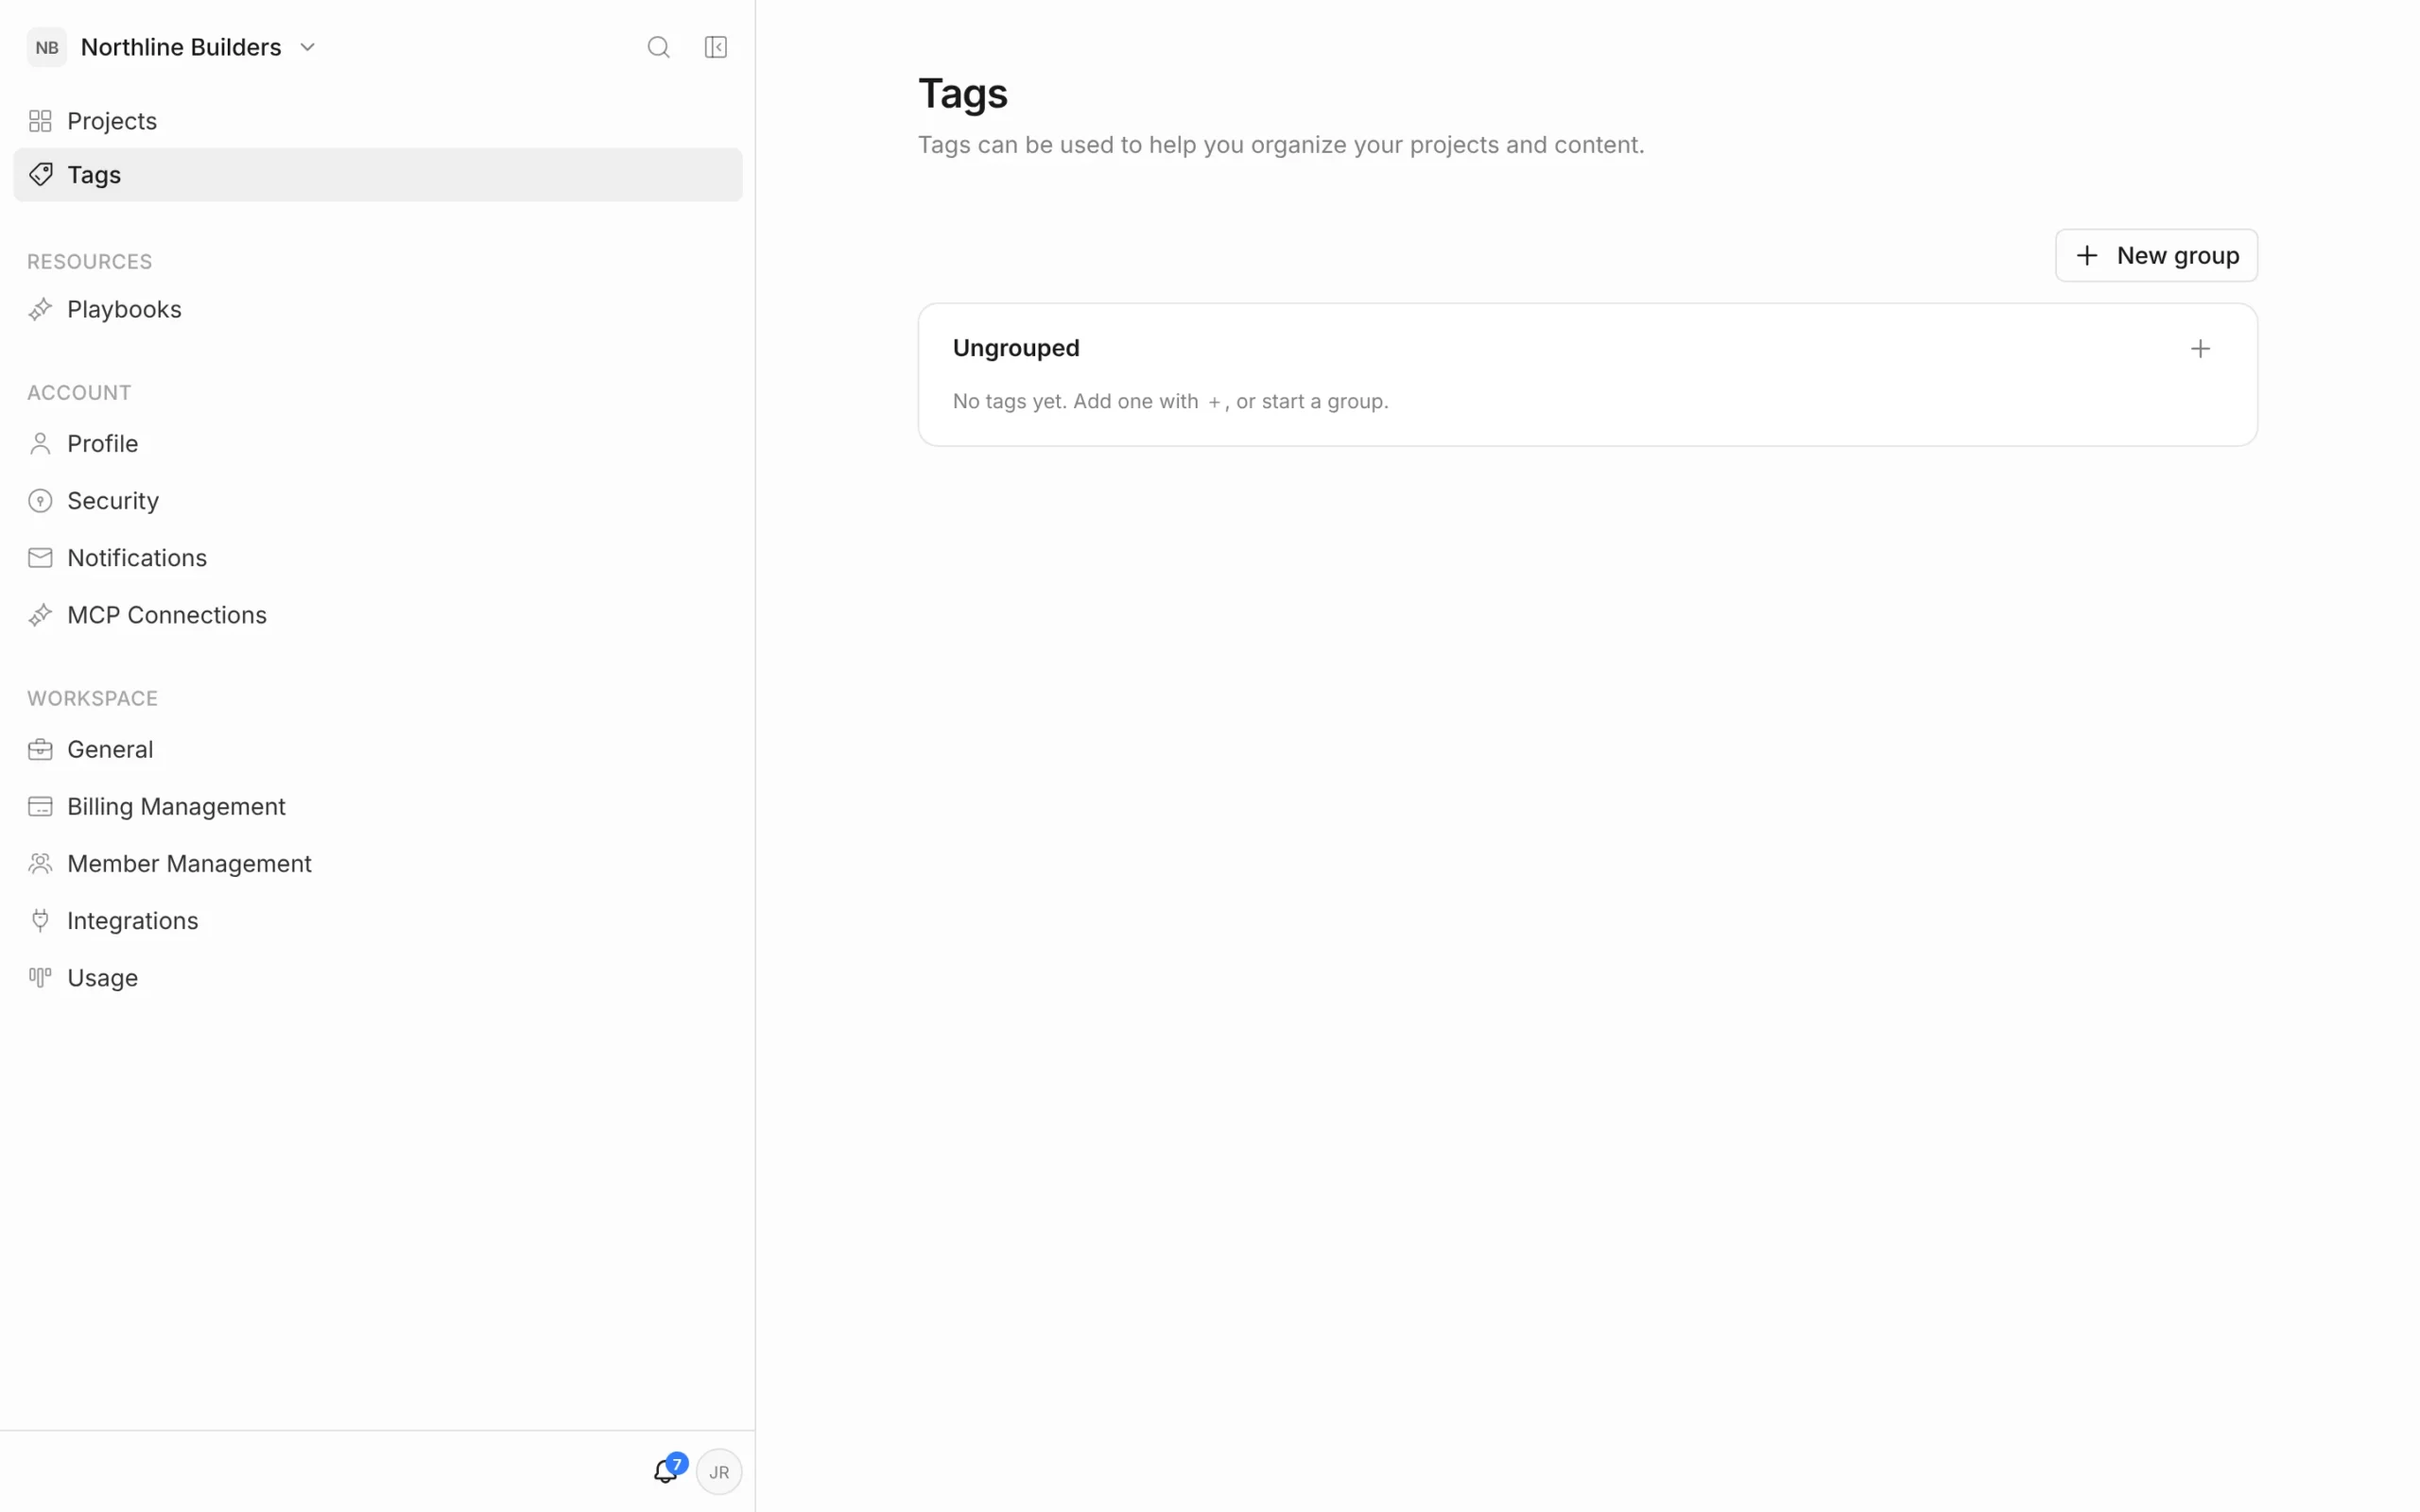Collapse the sidebar panel icon
Viewport: 2420px width, 1512px height.
coord(716,47)
